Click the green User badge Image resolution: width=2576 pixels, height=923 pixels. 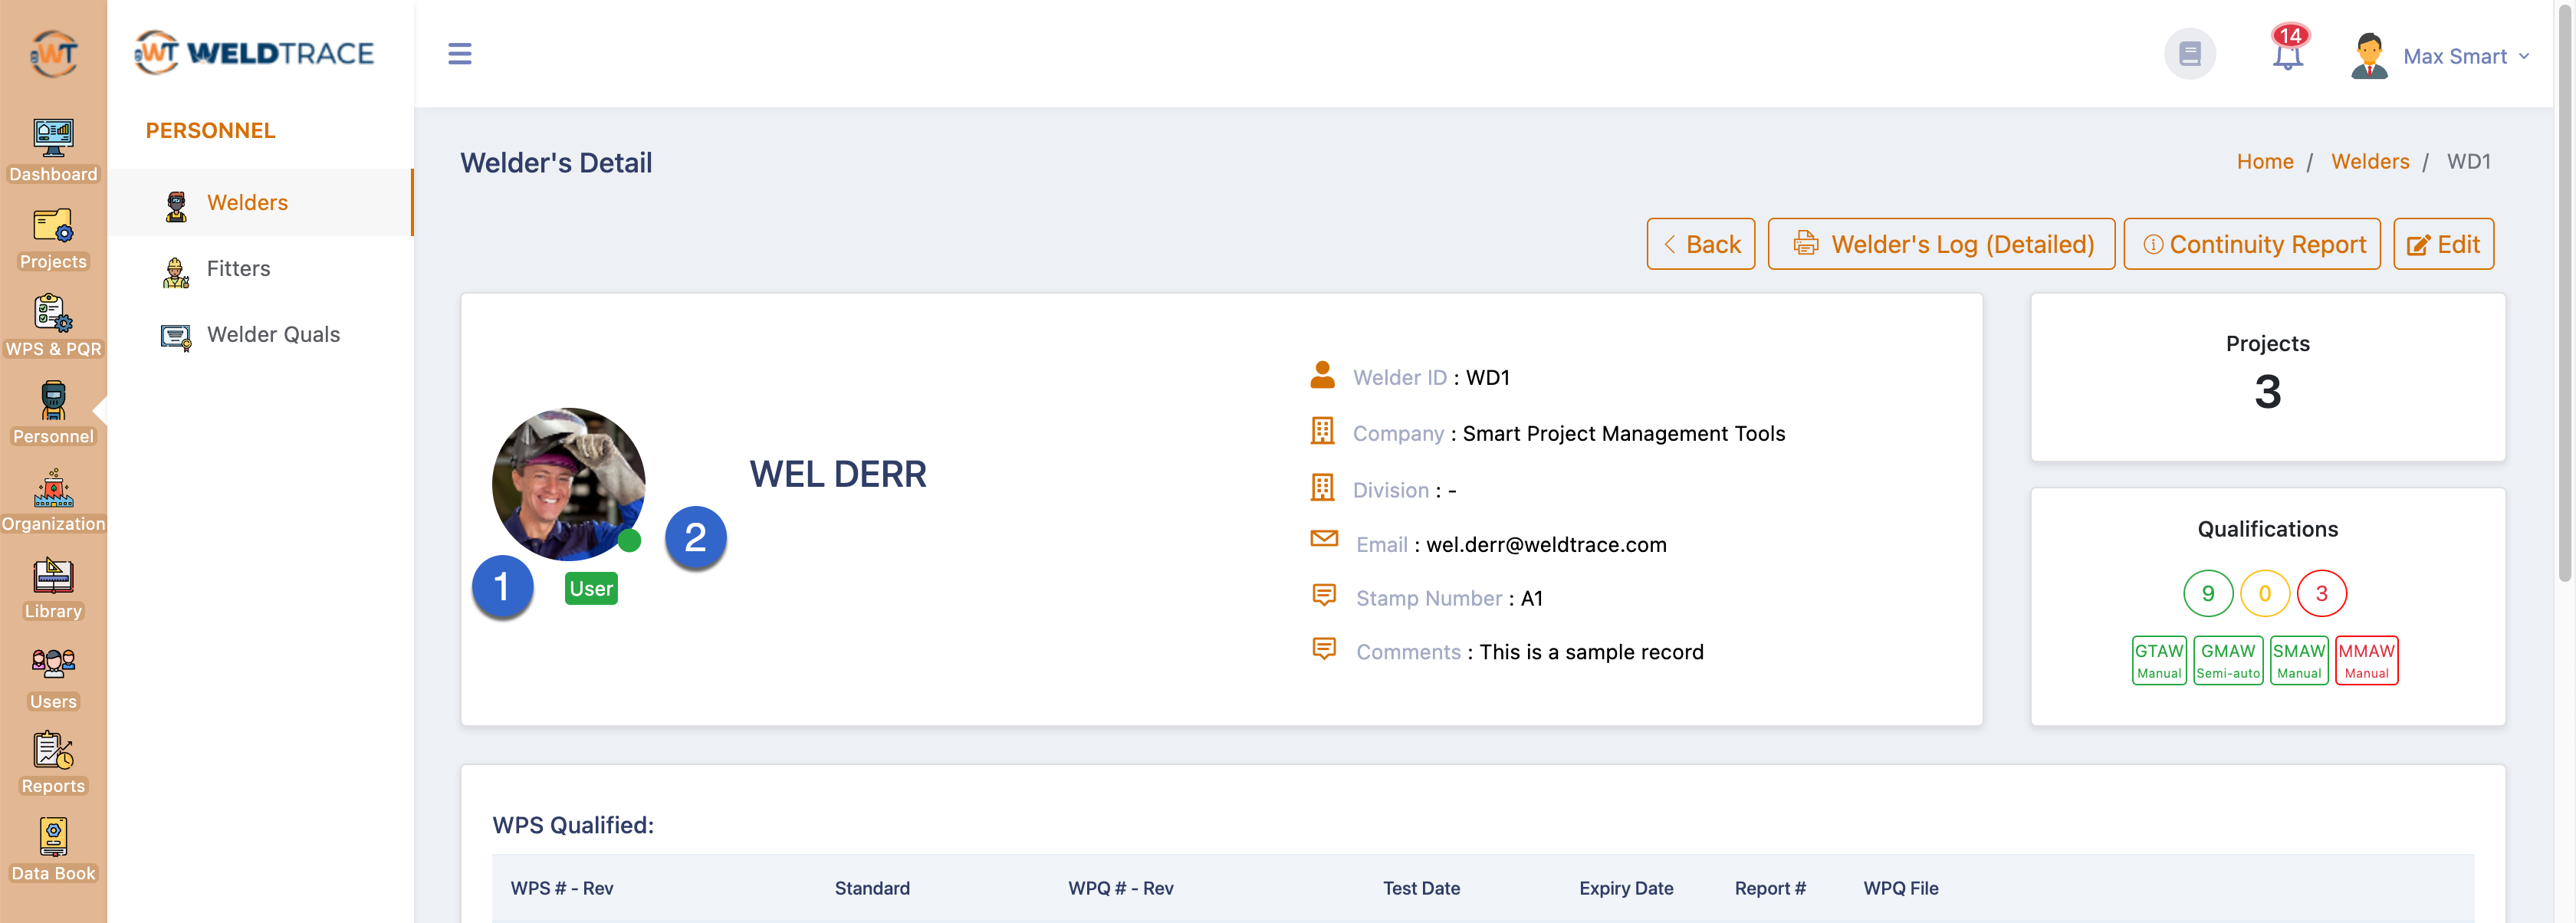[x=591, y=589]
